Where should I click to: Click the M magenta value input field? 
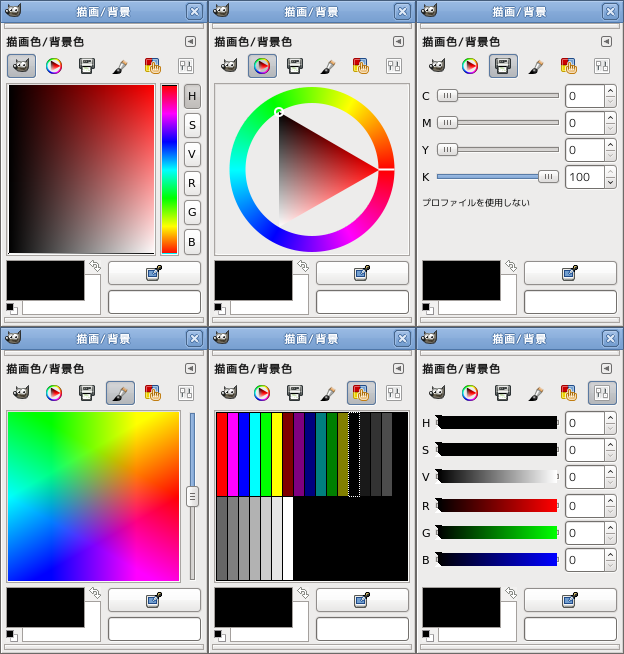pyautogui.click(x=584, y=123)
